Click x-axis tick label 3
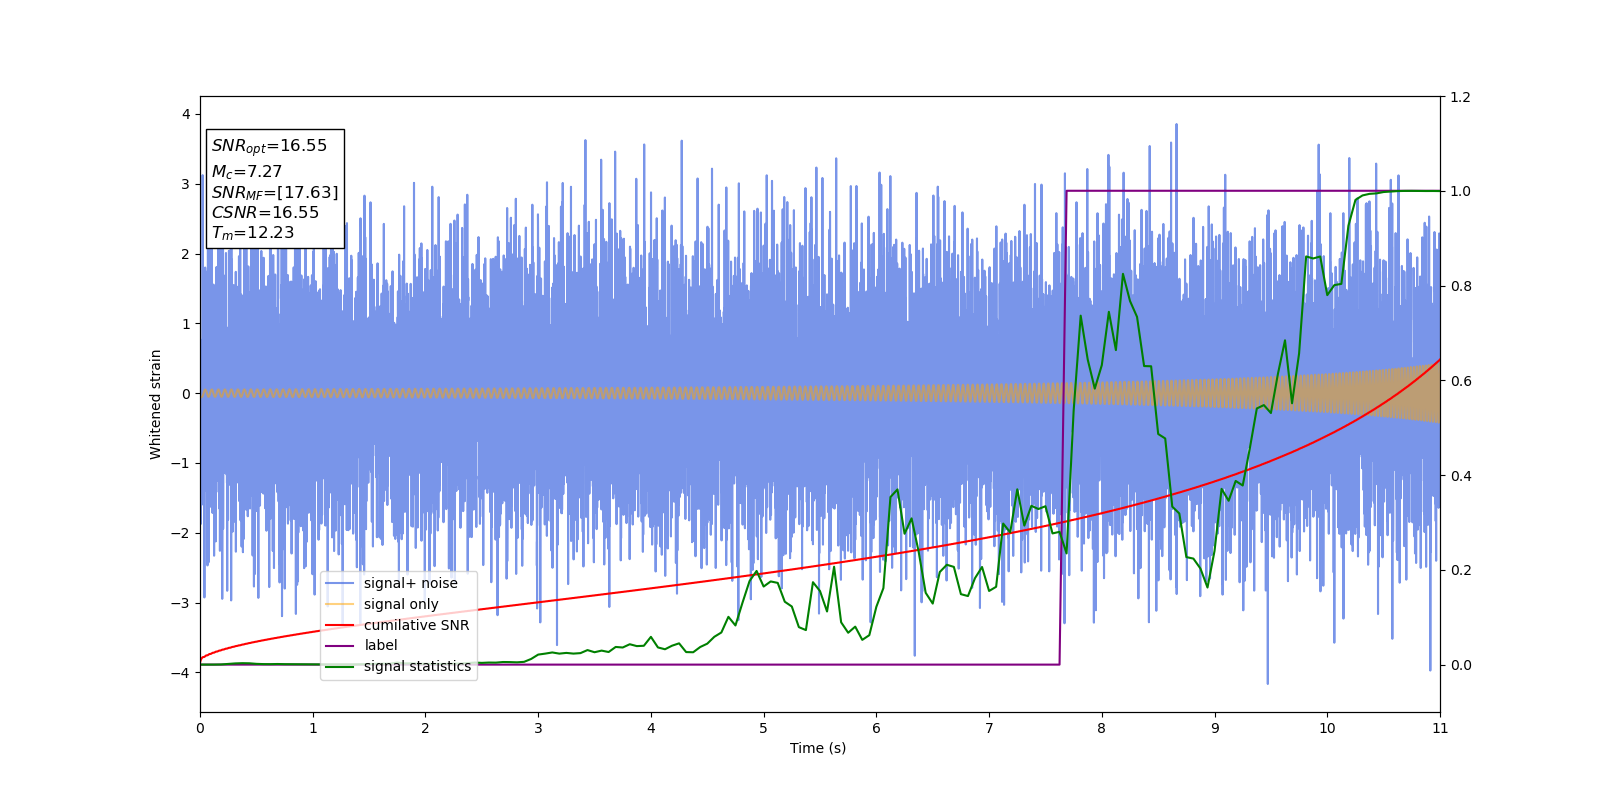1600x800 pixels. 538,728
